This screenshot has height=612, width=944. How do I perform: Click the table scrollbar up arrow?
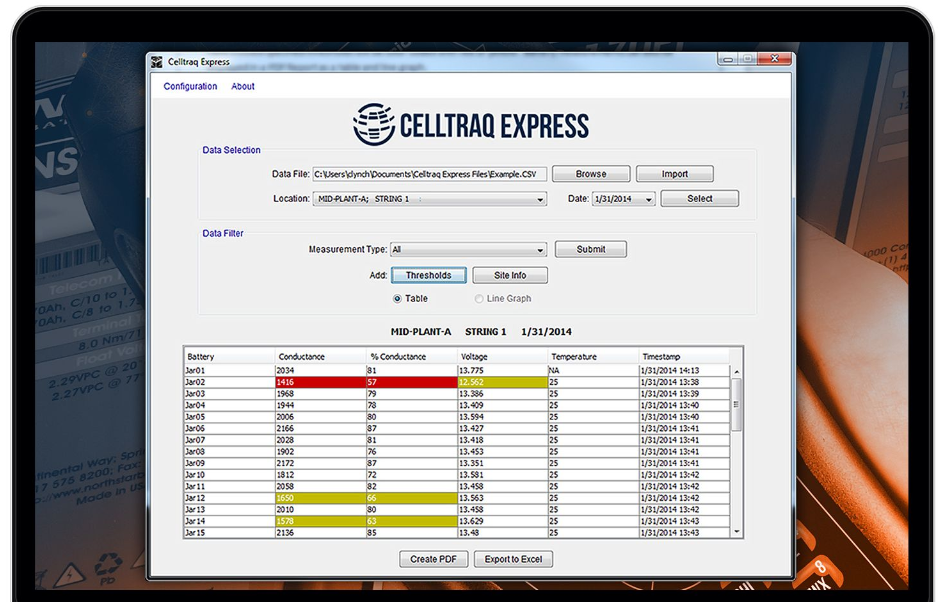tap(736, 372)
